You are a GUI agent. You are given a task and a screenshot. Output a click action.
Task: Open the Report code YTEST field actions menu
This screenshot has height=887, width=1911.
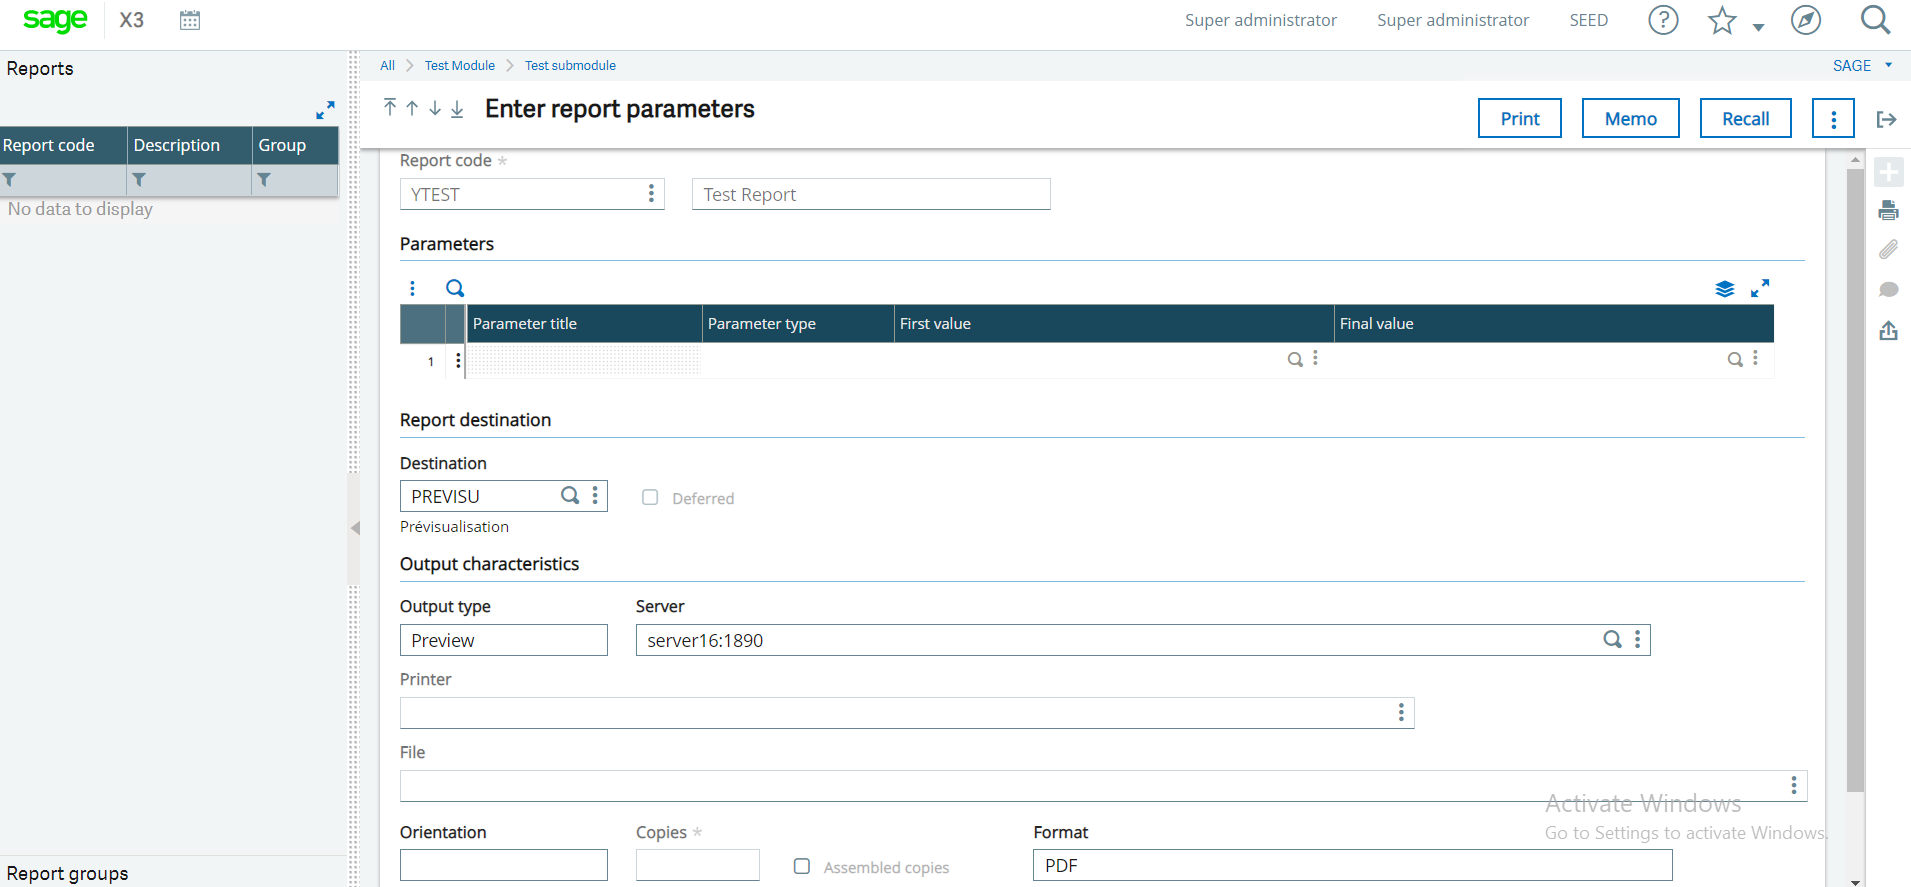click(x=651, y=194)
